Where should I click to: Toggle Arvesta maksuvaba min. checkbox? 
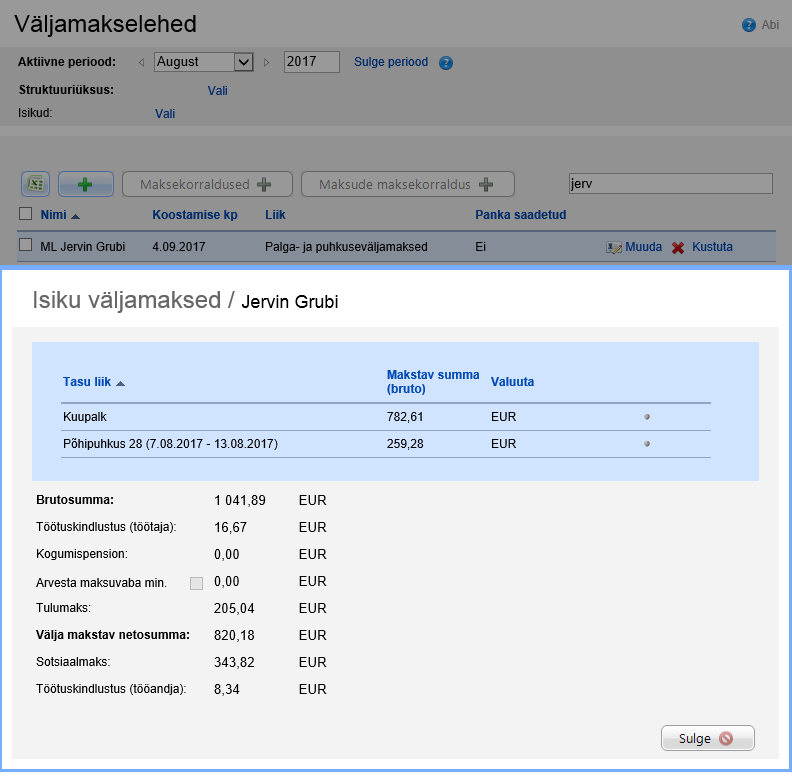pos(196,582)
